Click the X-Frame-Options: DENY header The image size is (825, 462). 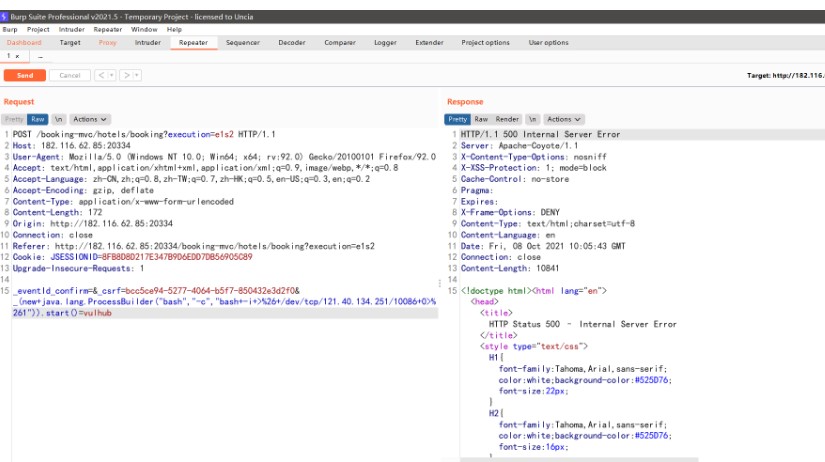[510, 212]
